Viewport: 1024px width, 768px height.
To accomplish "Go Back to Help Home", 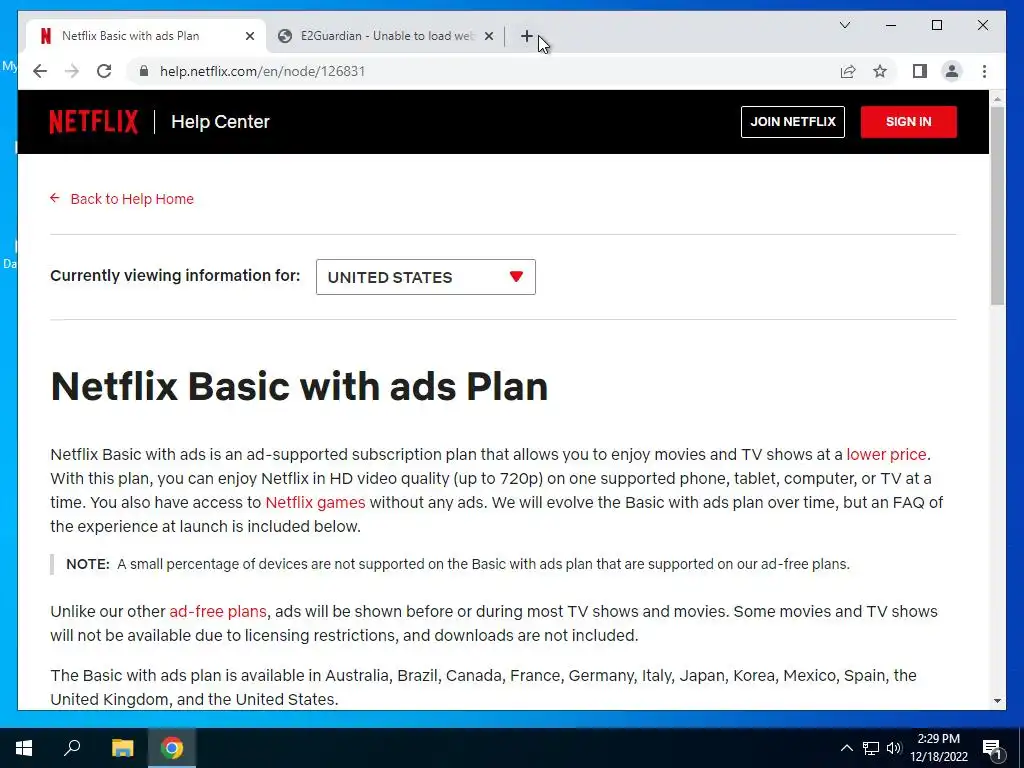I will tap(122, 199).
